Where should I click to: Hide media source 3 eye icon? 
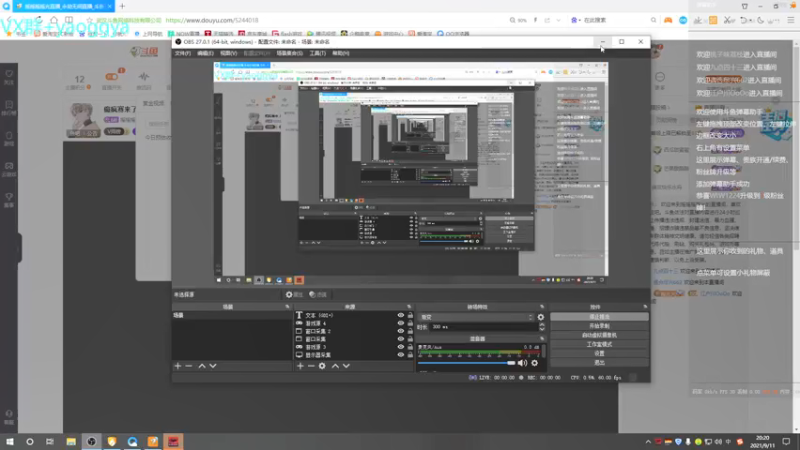401,347
